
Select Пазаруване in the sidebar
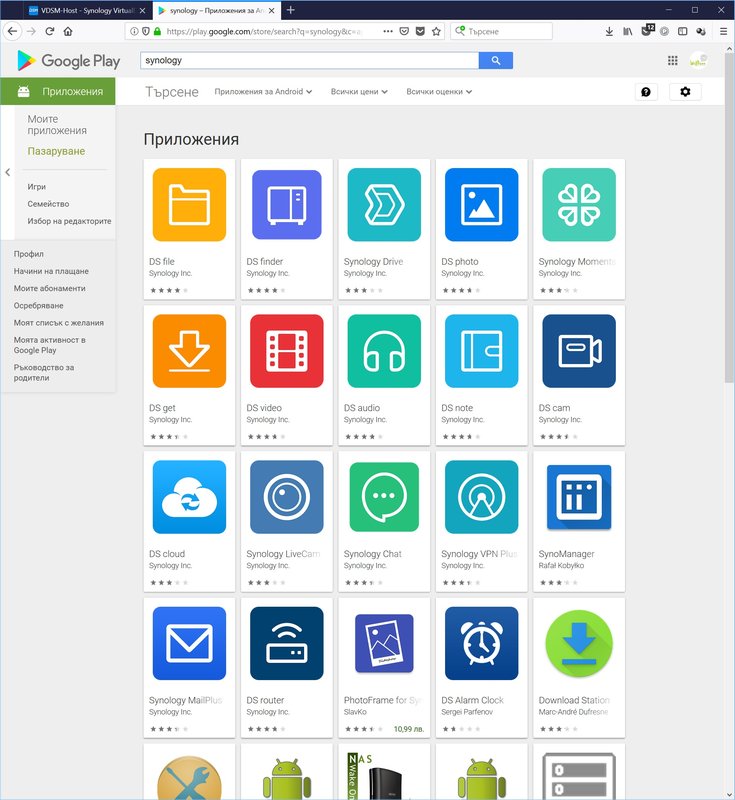[56, 151]
